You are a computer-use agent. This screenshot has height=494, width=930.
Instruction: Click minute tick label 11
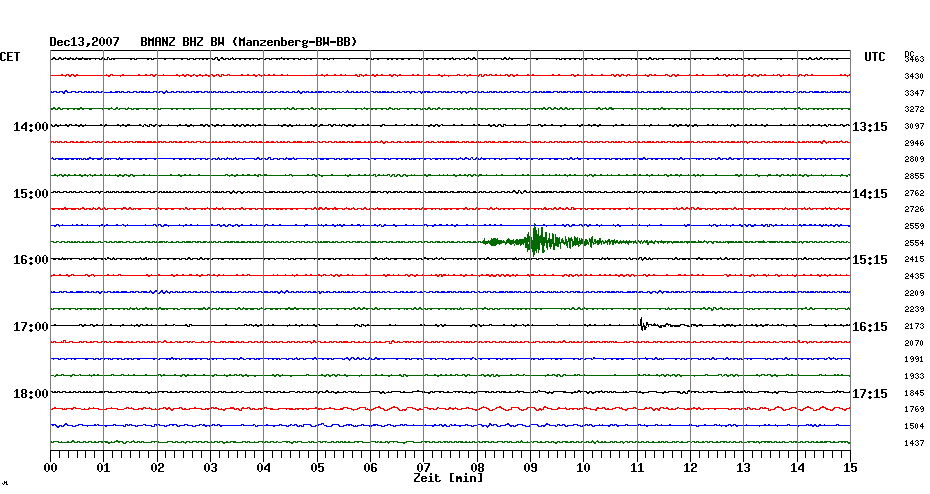[637, 468]
